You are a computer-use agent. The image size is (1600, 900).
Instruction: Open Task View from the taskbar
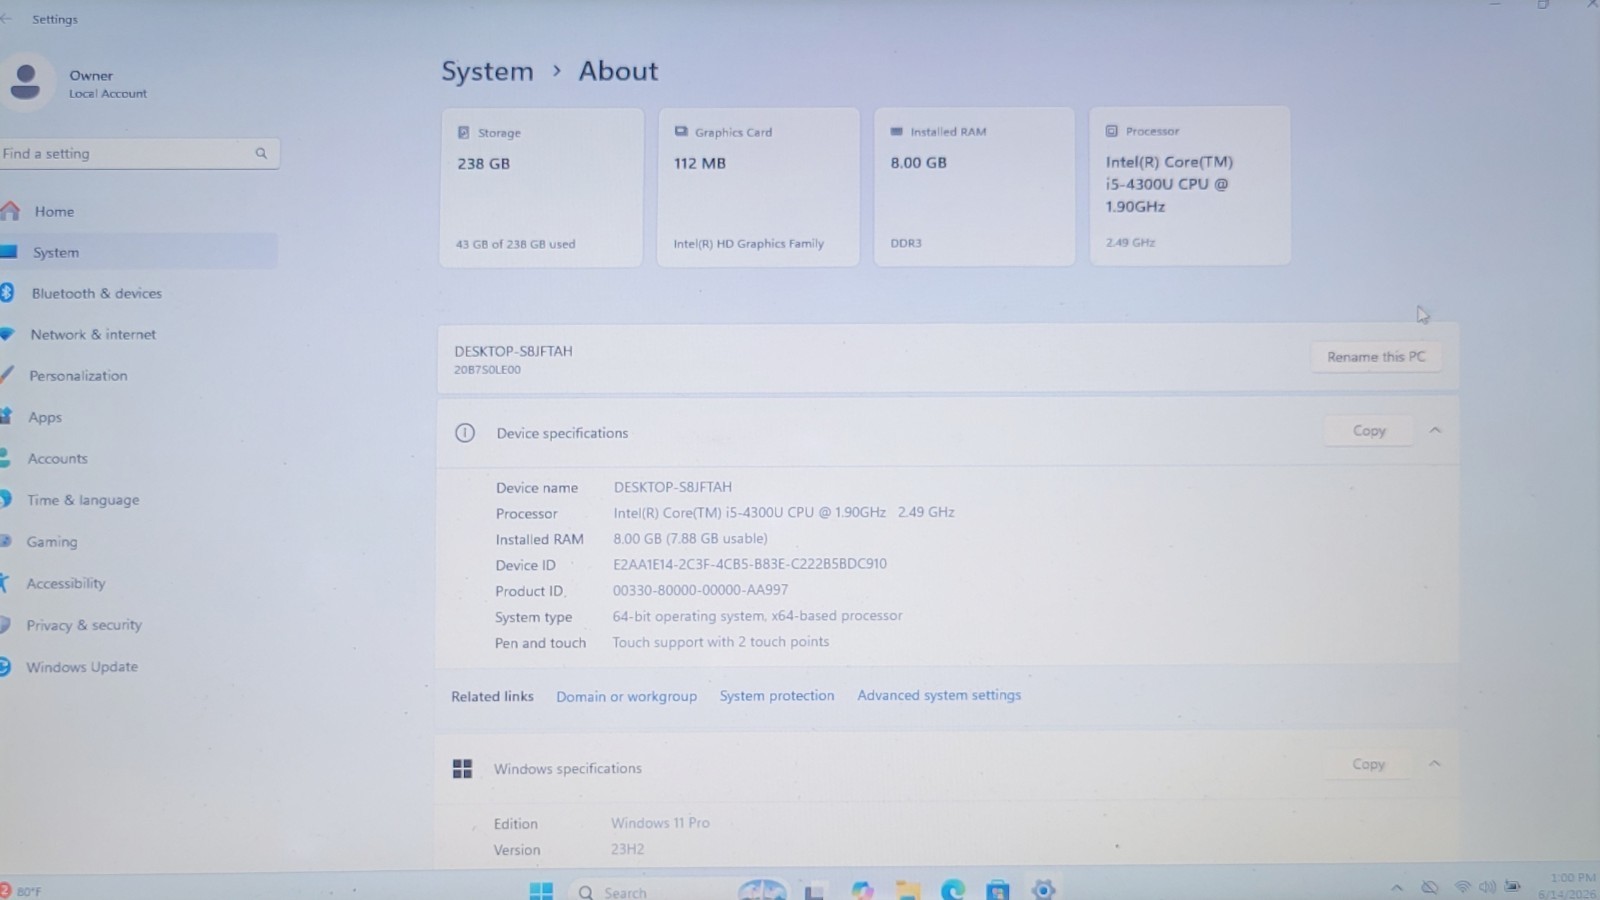click(814, 891)
